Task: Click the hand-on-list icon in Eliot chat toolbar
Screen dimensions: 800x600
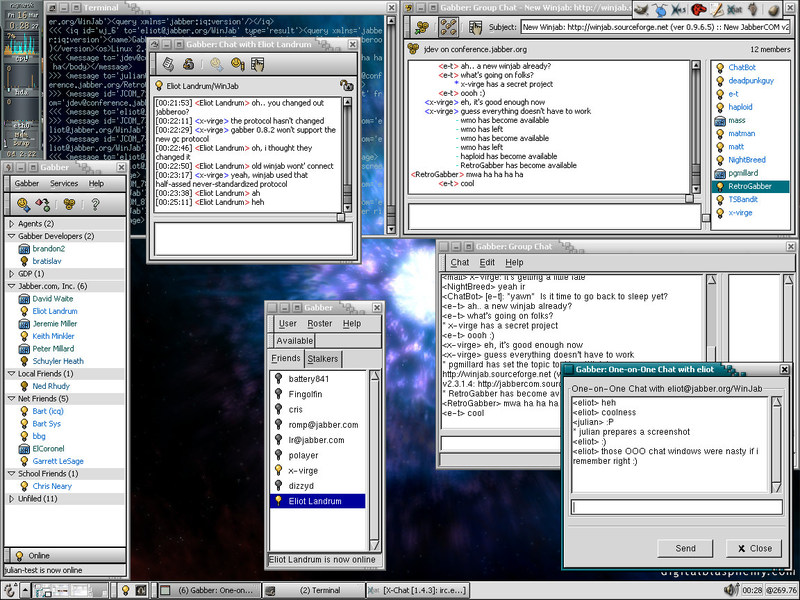Action: 258,64
